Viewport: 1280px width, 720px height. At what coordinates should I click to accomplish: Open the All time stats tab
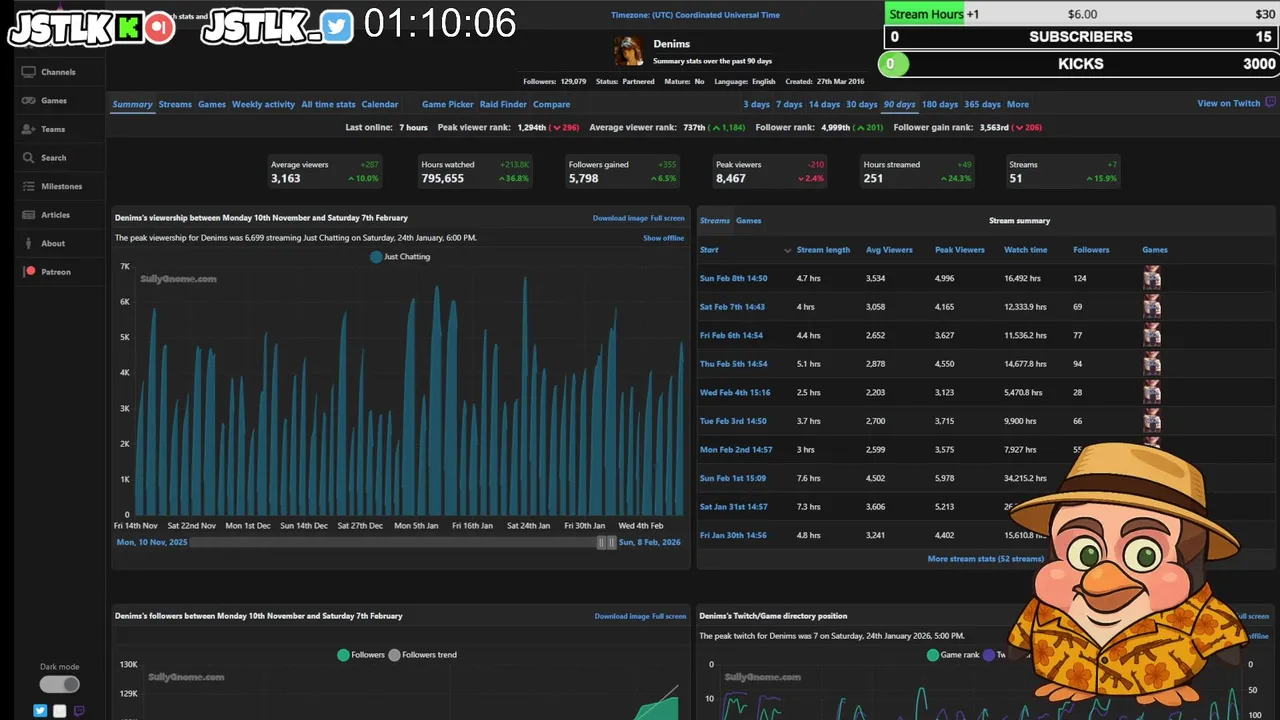[328, 104]
